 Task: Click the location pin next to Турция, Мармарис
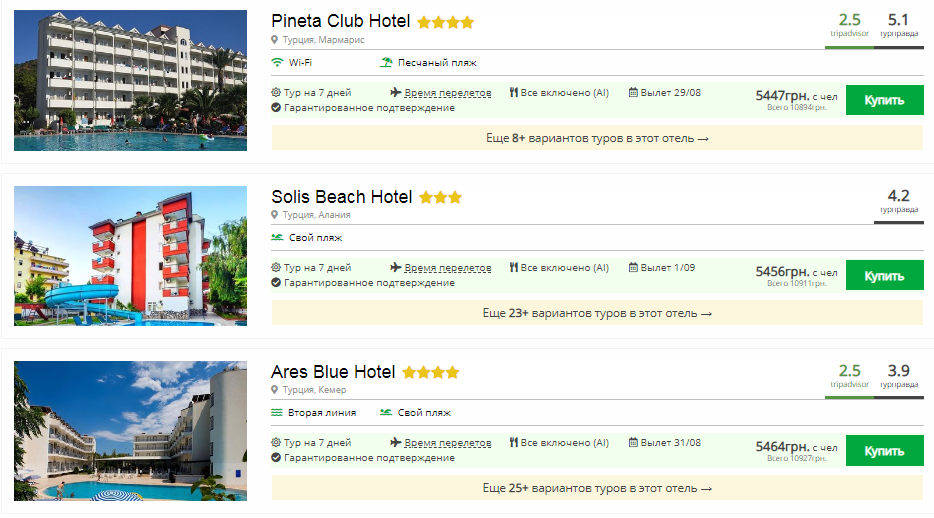pos(274,40)
